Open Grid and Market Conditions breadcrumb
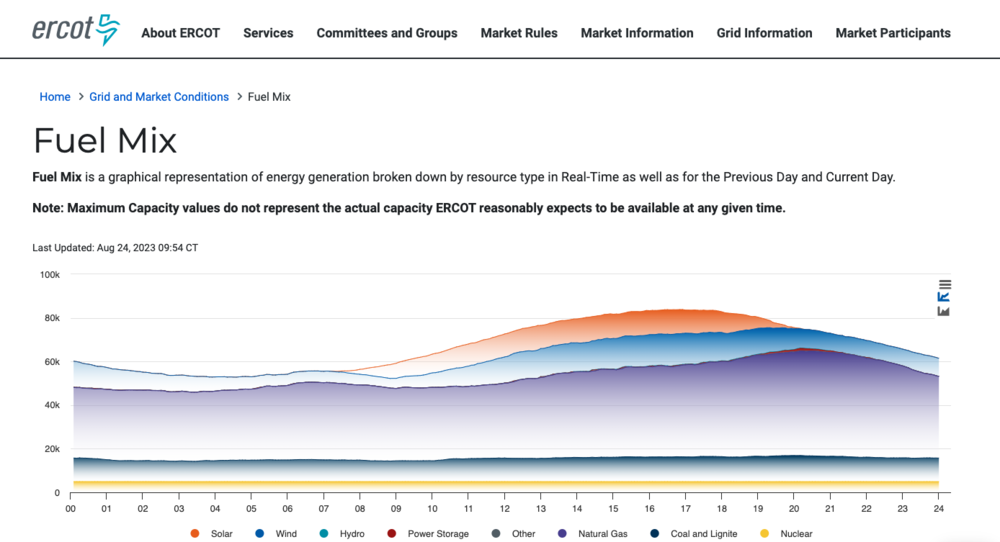1000x542 pixels. [159, 97]
